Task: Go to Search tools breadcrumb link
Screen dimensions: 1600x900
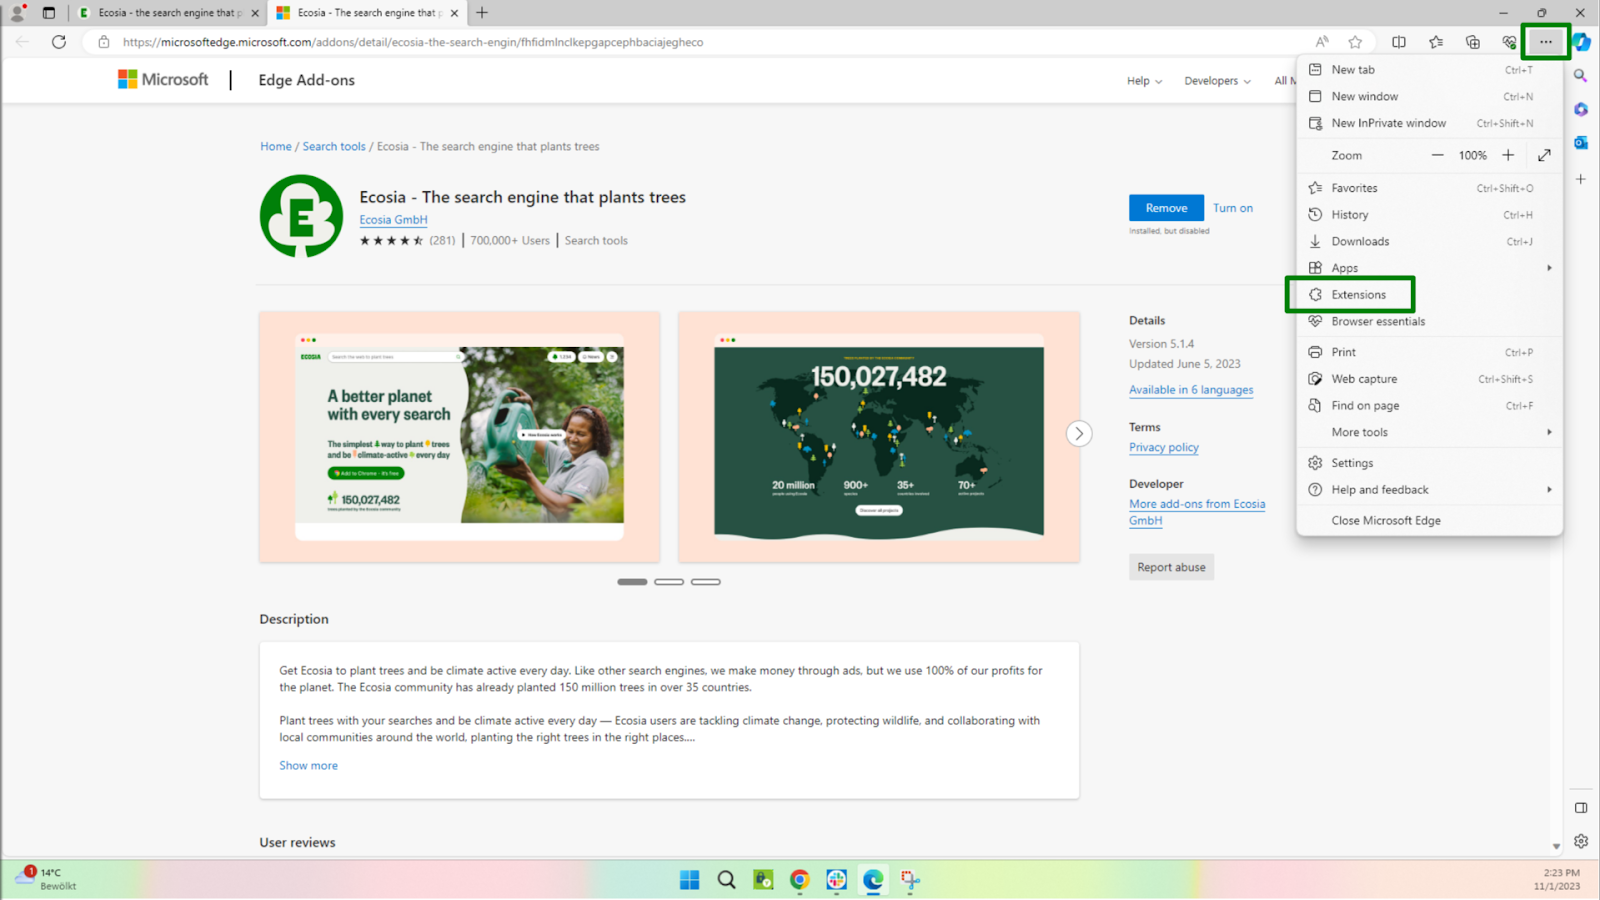Action: pos(334,147)
